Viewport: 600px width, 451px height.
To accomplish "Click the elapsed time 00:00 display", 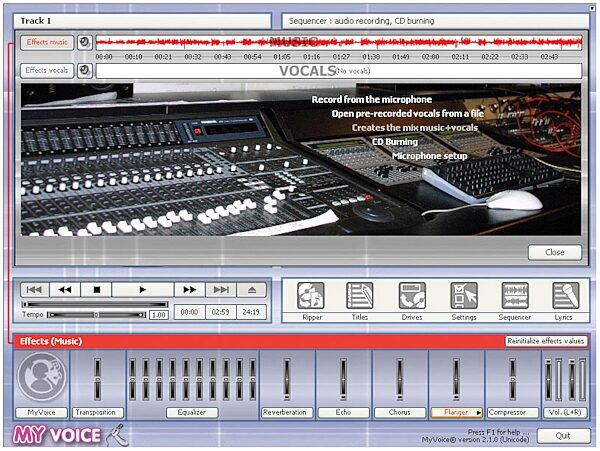I will pyautogui.click(x=189, y=312).
